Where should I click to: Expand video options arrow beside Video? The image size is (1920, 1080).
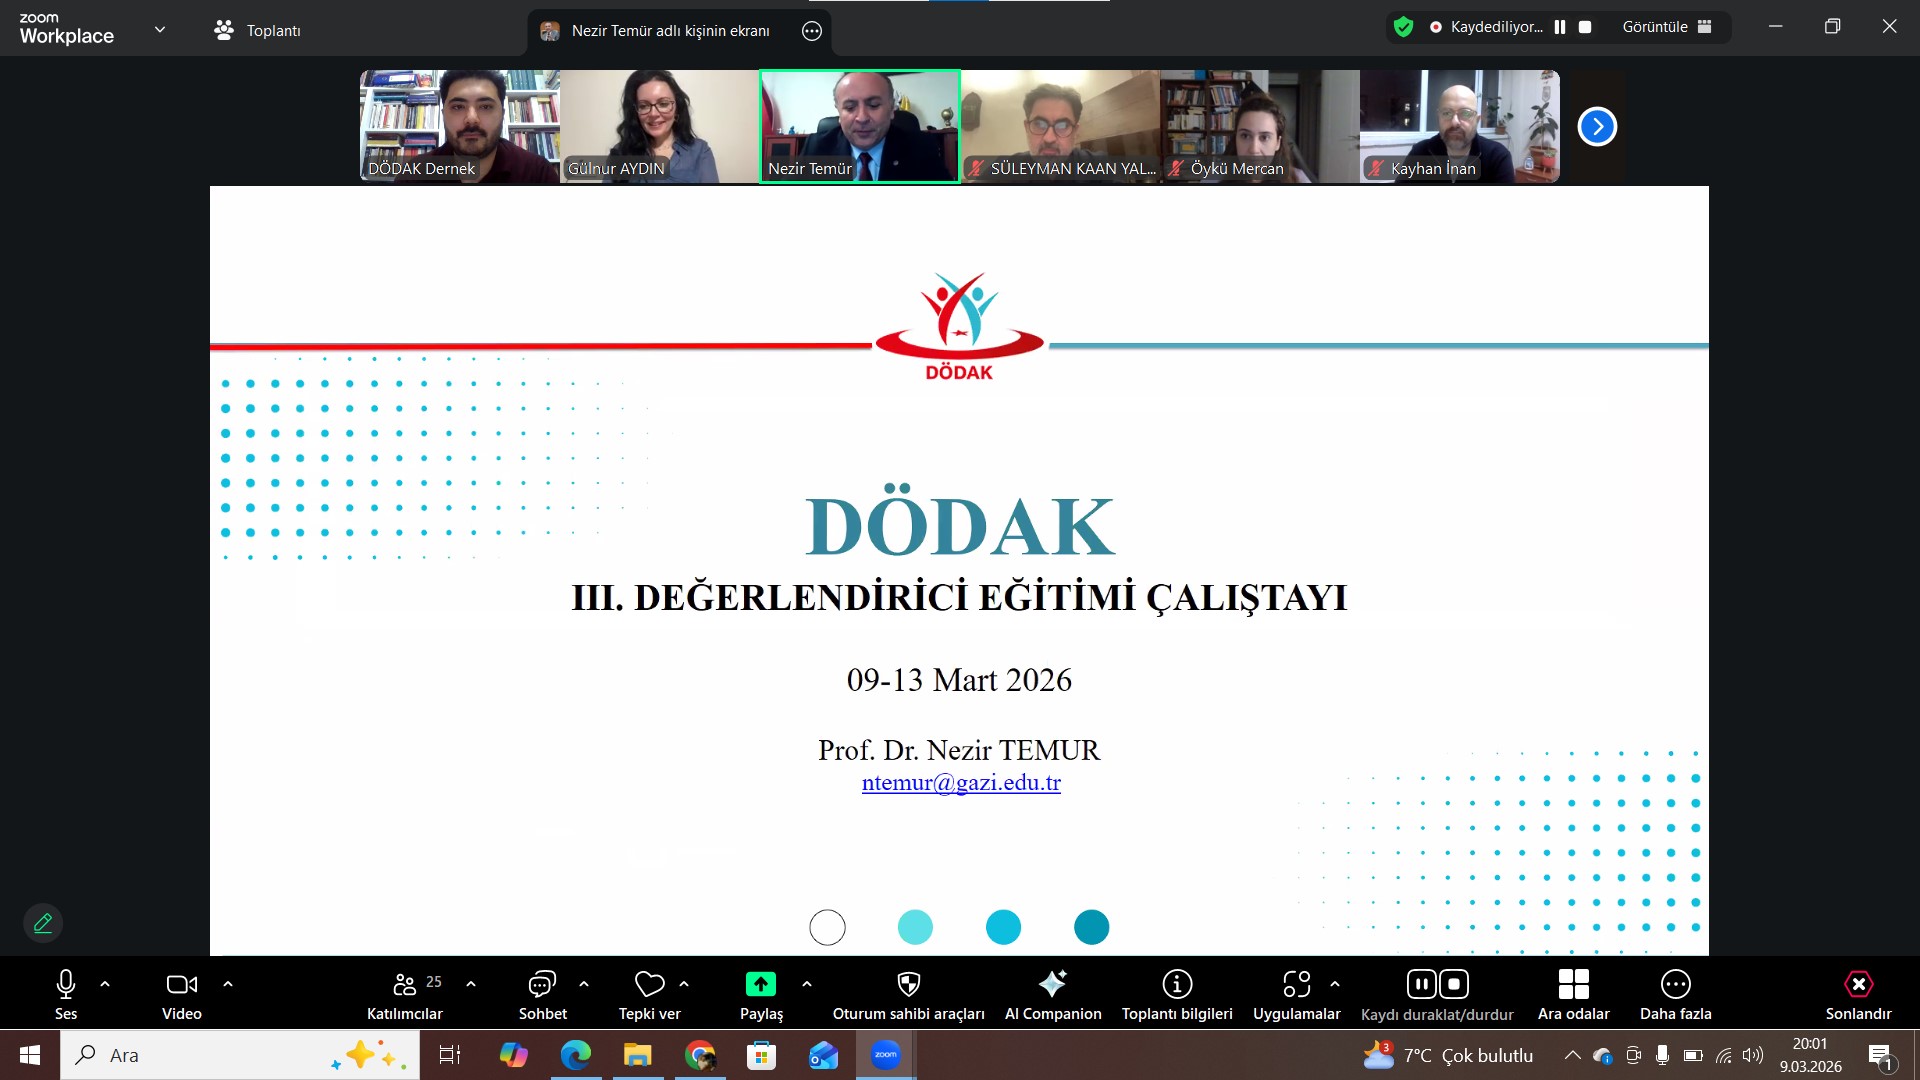point(228,984)
